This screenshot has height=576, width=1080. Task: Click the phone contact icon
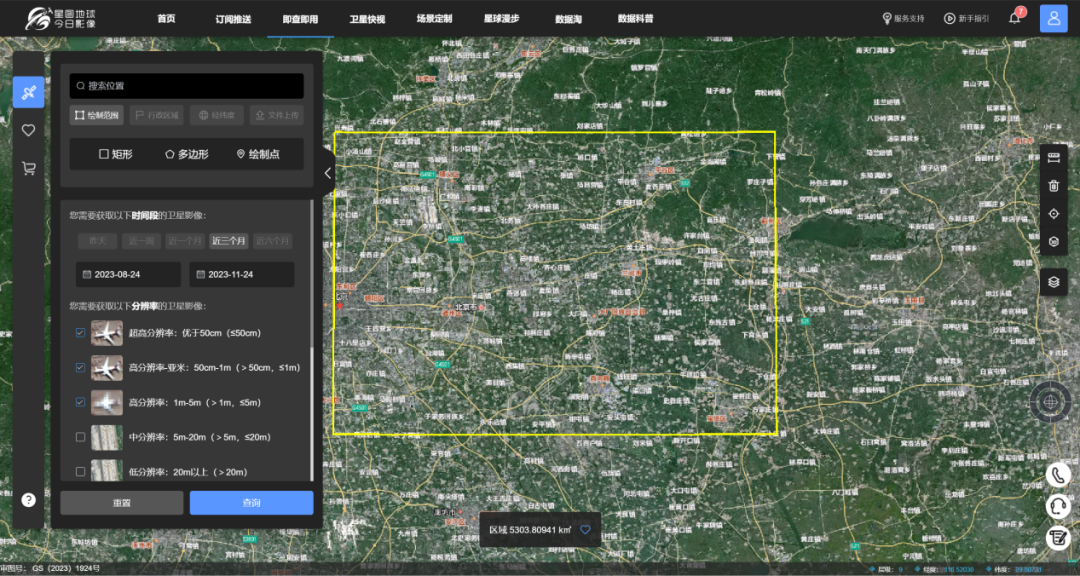pos(1057,474)
